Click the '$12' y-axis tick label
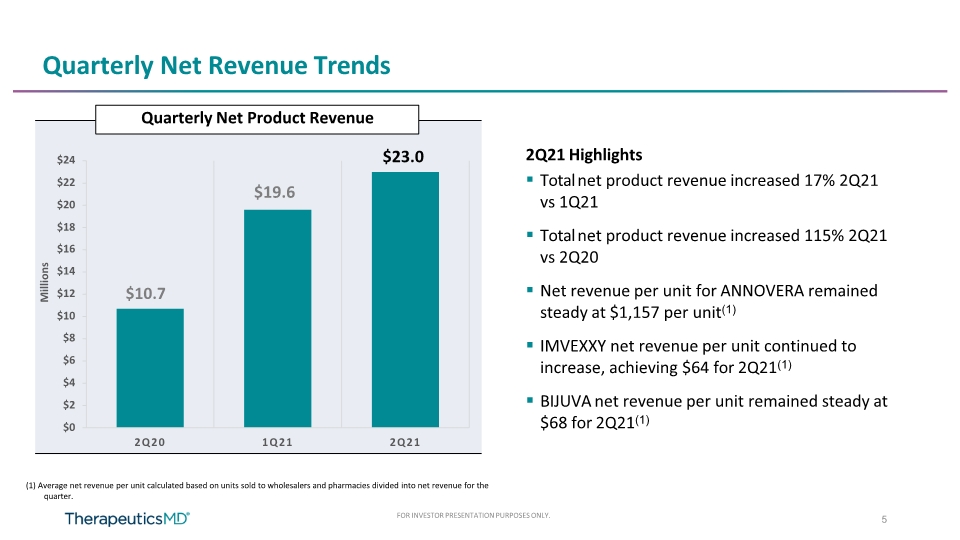Screen dimensions: 960x540 [x=66, y=294]
